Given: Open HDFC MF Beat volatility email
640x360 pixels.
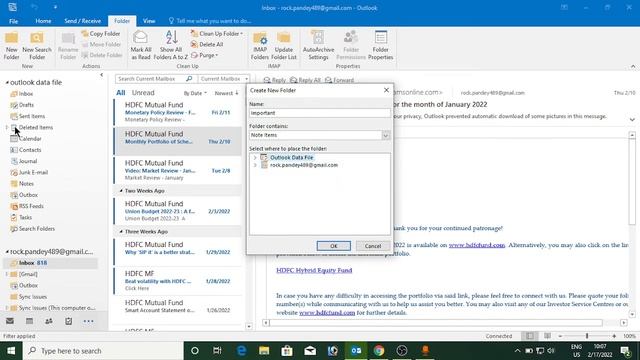Looking at the screenshot, I should click(x=178, y=280).
